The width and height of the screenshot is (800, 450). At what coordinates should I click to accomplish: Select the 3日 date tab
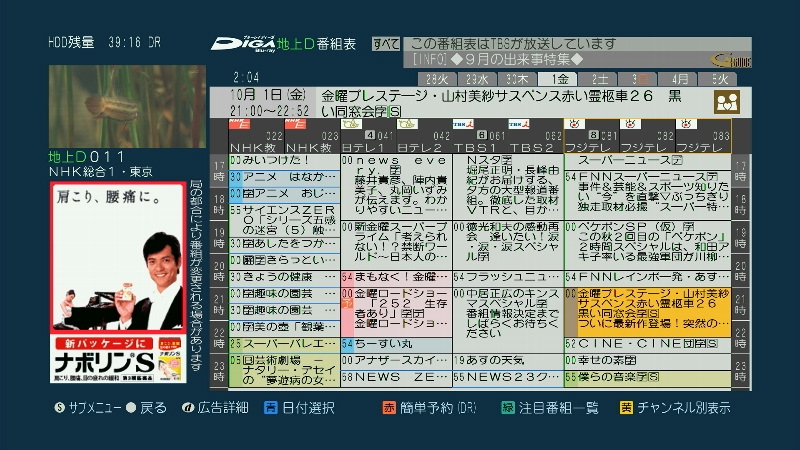(638, 80)
